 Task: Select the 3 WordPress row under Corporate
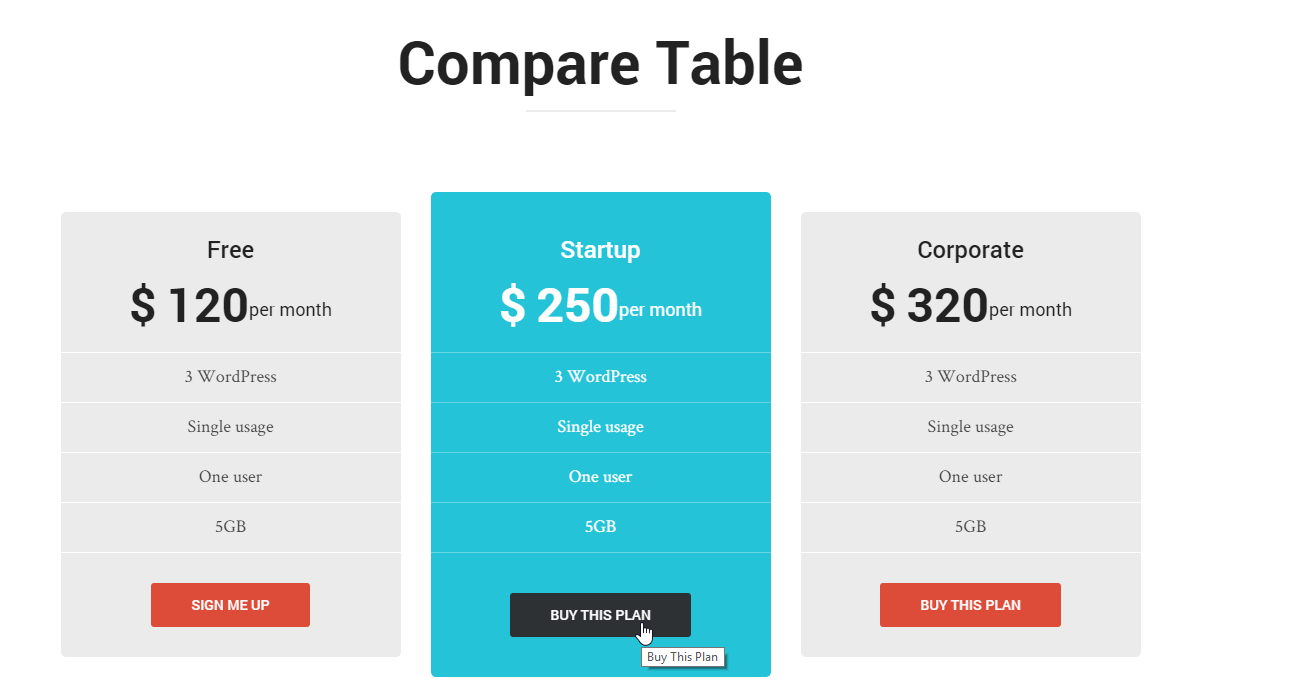(970, 377)
